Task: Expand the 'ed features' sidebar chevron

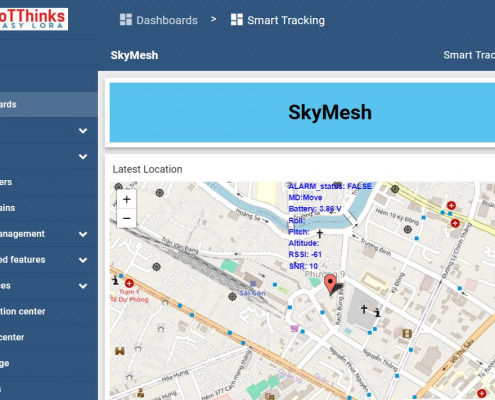Action: point(83,260)
